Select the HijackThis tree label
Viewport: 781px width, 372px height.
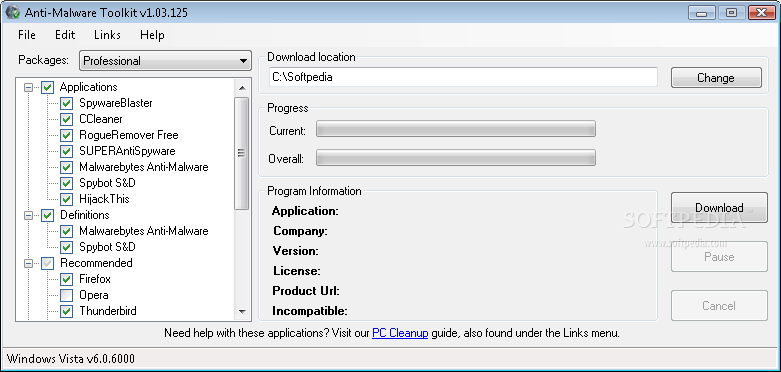(x=104, y=199)
